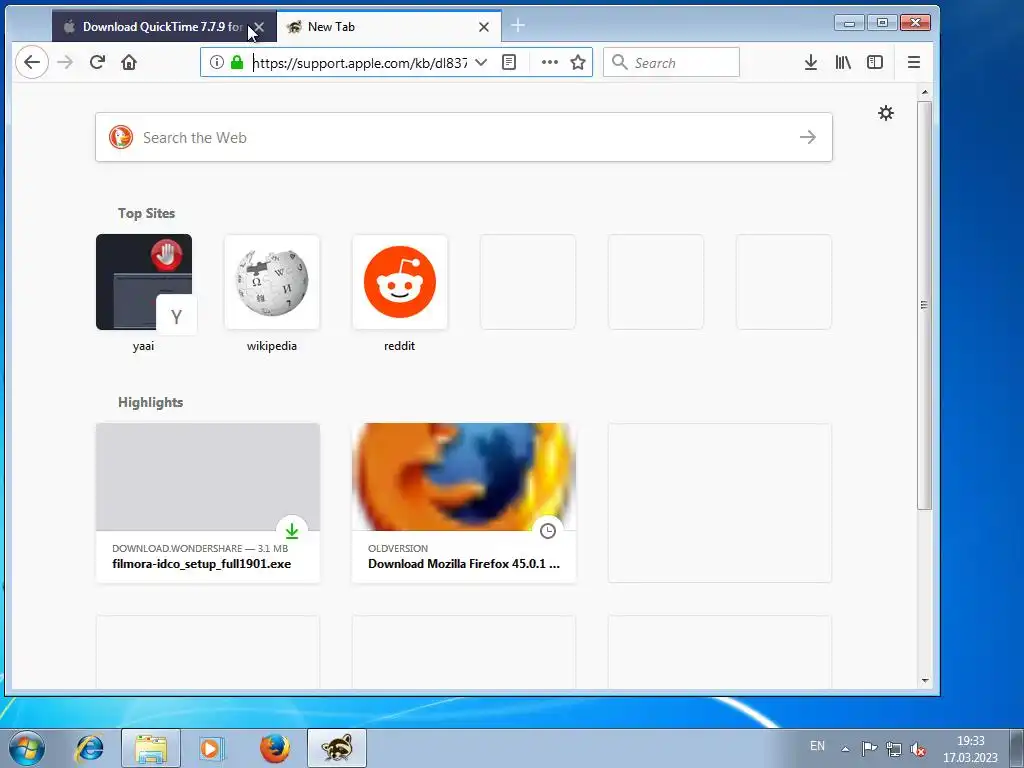Expand the address bar history dropdown arrow
This screenshot has width=1024, height=768.
[x=481, y=63]
